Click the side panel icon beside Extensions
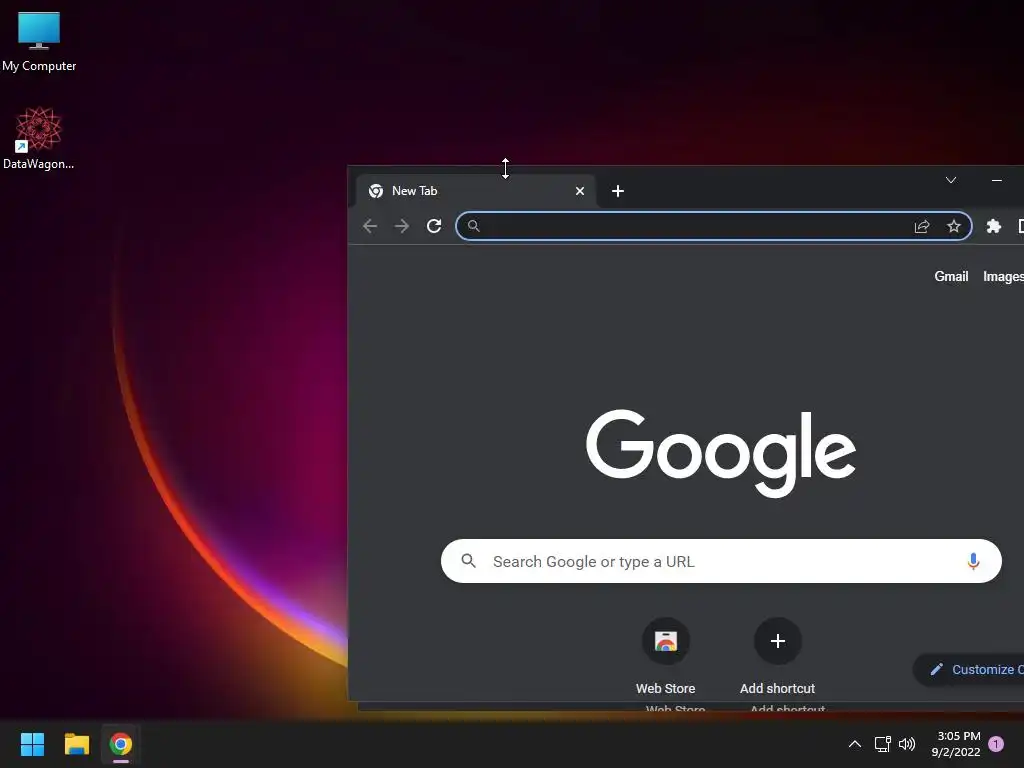The image size is (1024, 768). 1021,226
